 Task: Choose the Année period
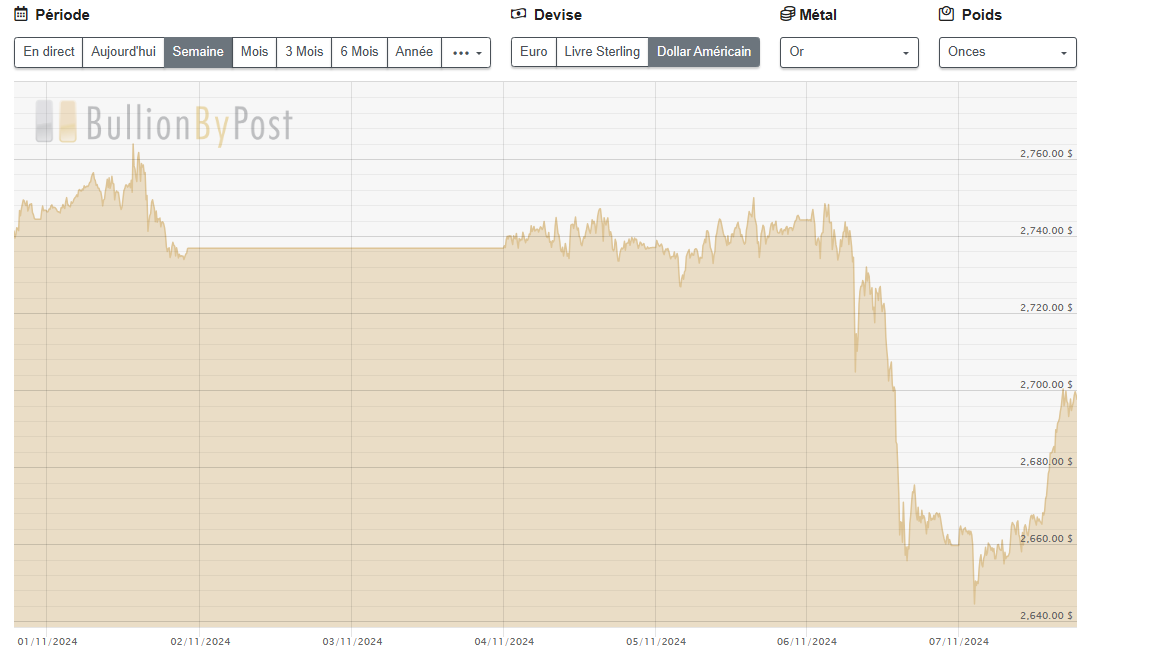pos(414,52)
